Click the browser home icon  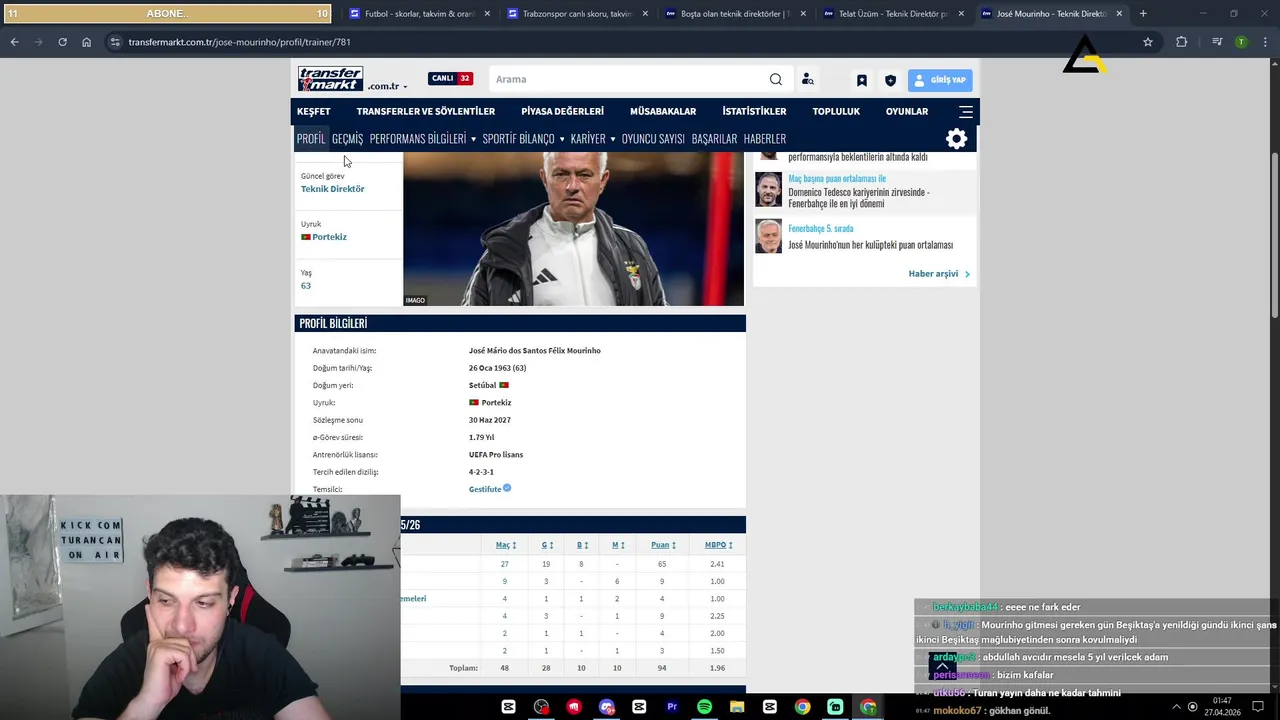[x=86, y=42]
